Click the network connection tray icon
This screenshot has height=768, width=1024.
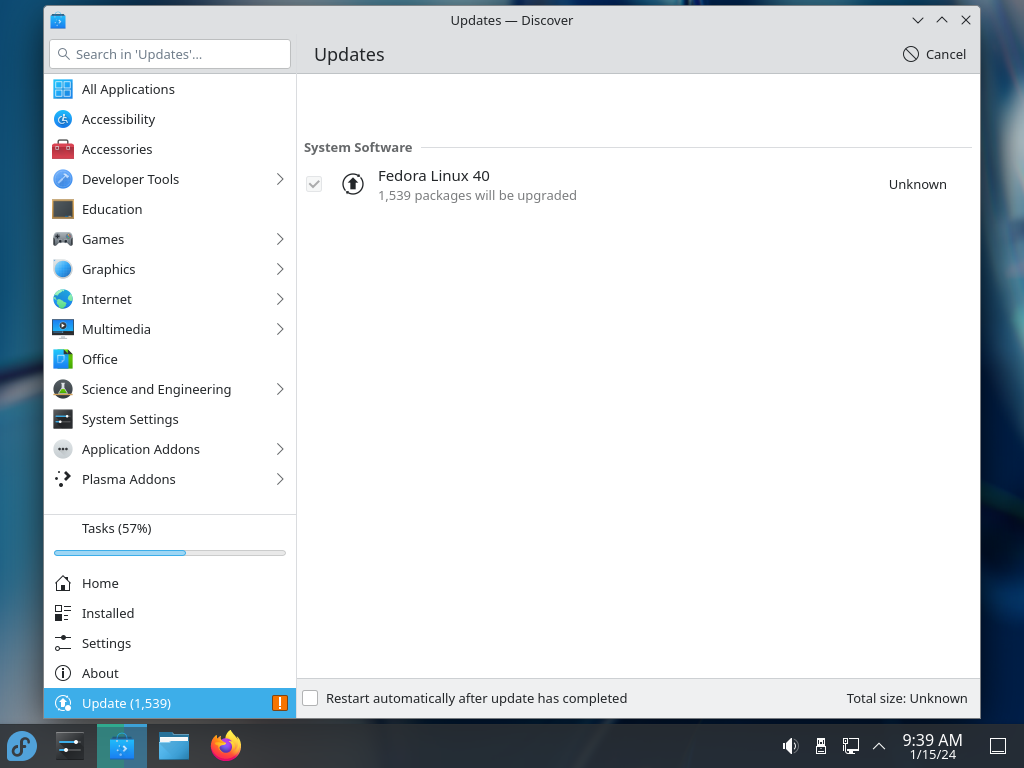point(850,746)
